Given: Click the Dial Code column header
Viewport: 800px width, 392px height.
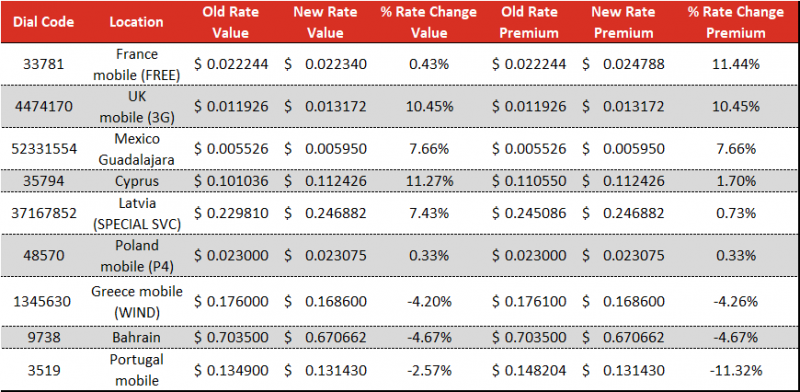Looking at the screenshot, I should coord(43,22).
